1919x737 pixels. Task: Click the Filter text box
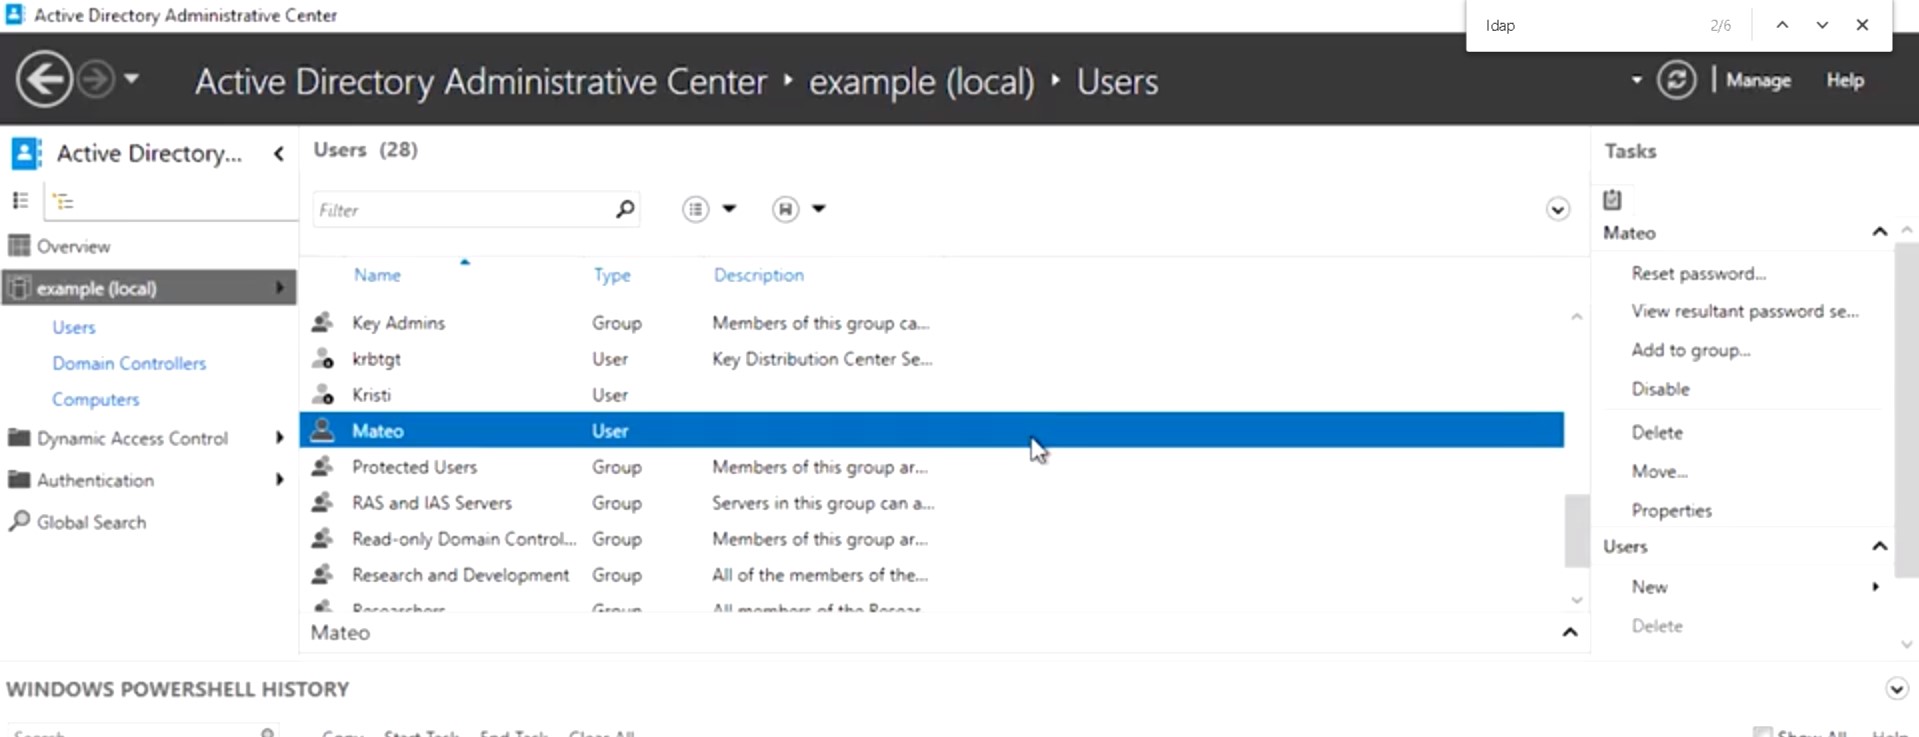click(464, 210)
